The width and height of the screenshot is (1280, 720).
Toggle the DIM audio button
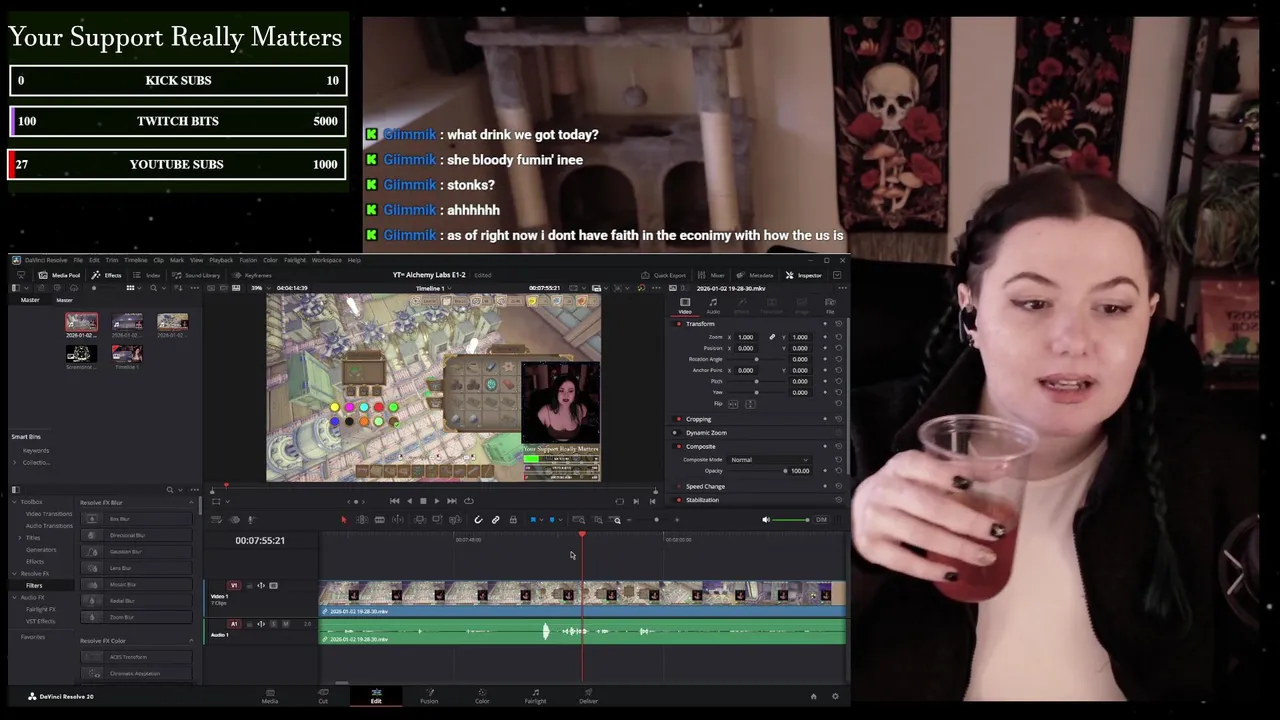pyautogui.click(x=821, y=520)
